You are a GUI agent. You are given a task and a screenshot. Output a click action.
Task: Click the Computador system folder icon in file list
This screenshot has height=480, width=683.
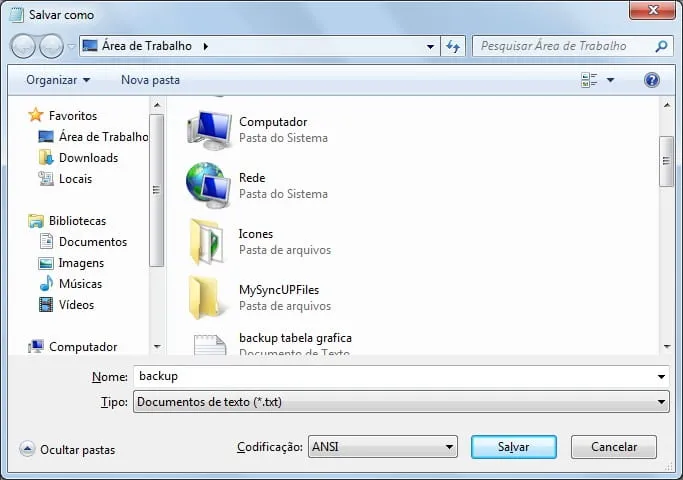point(209,130)
